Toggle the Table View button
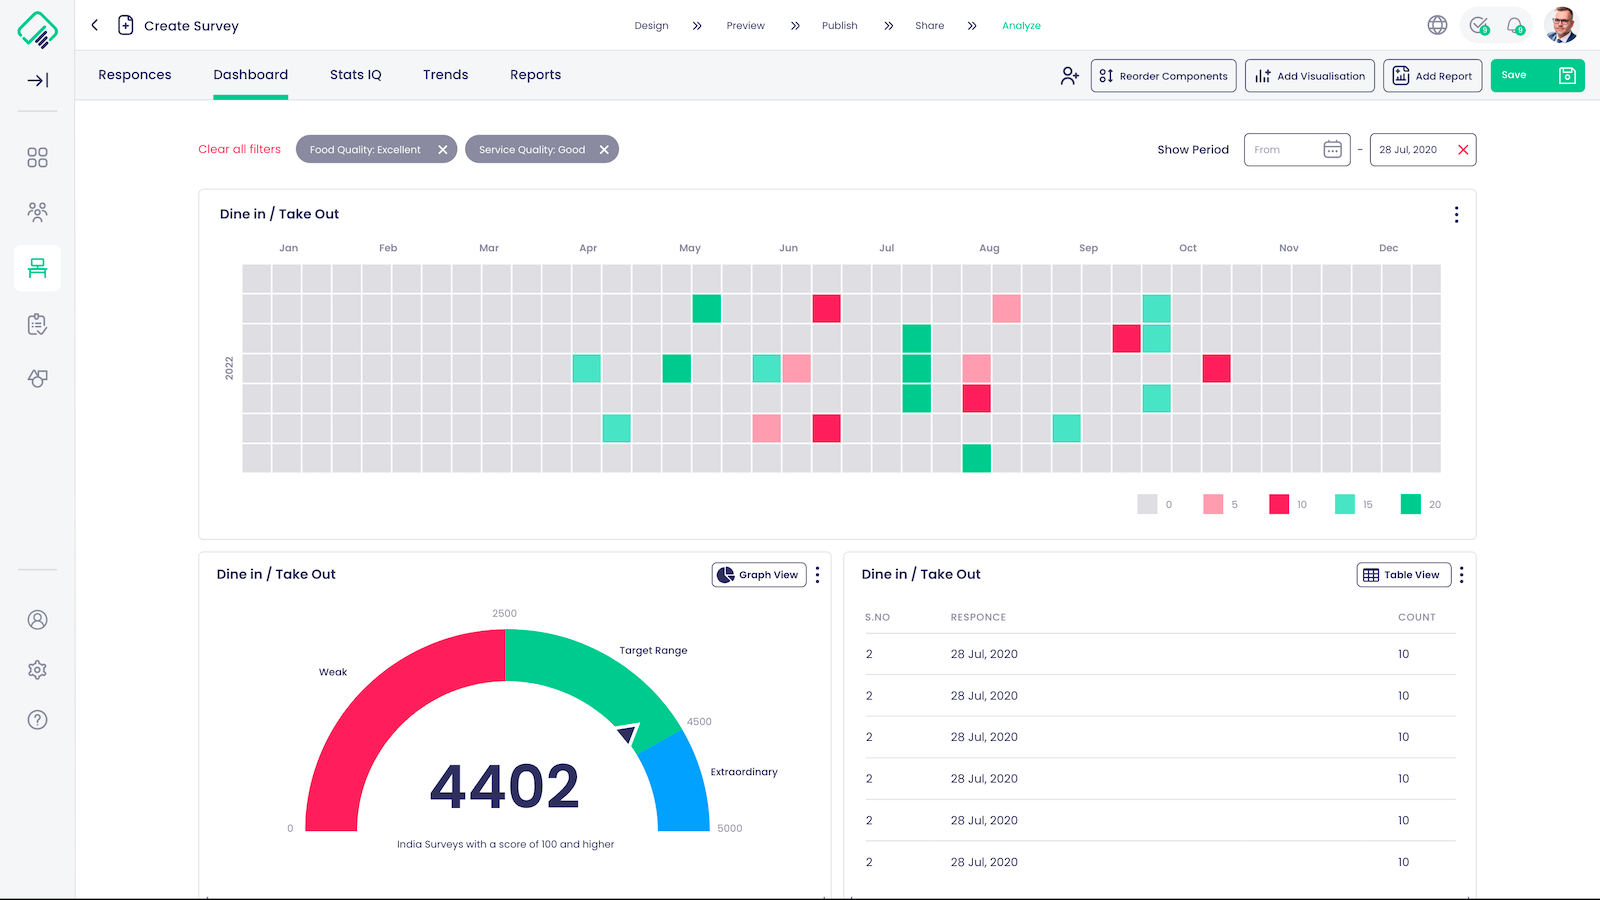 click(1403, 575)
